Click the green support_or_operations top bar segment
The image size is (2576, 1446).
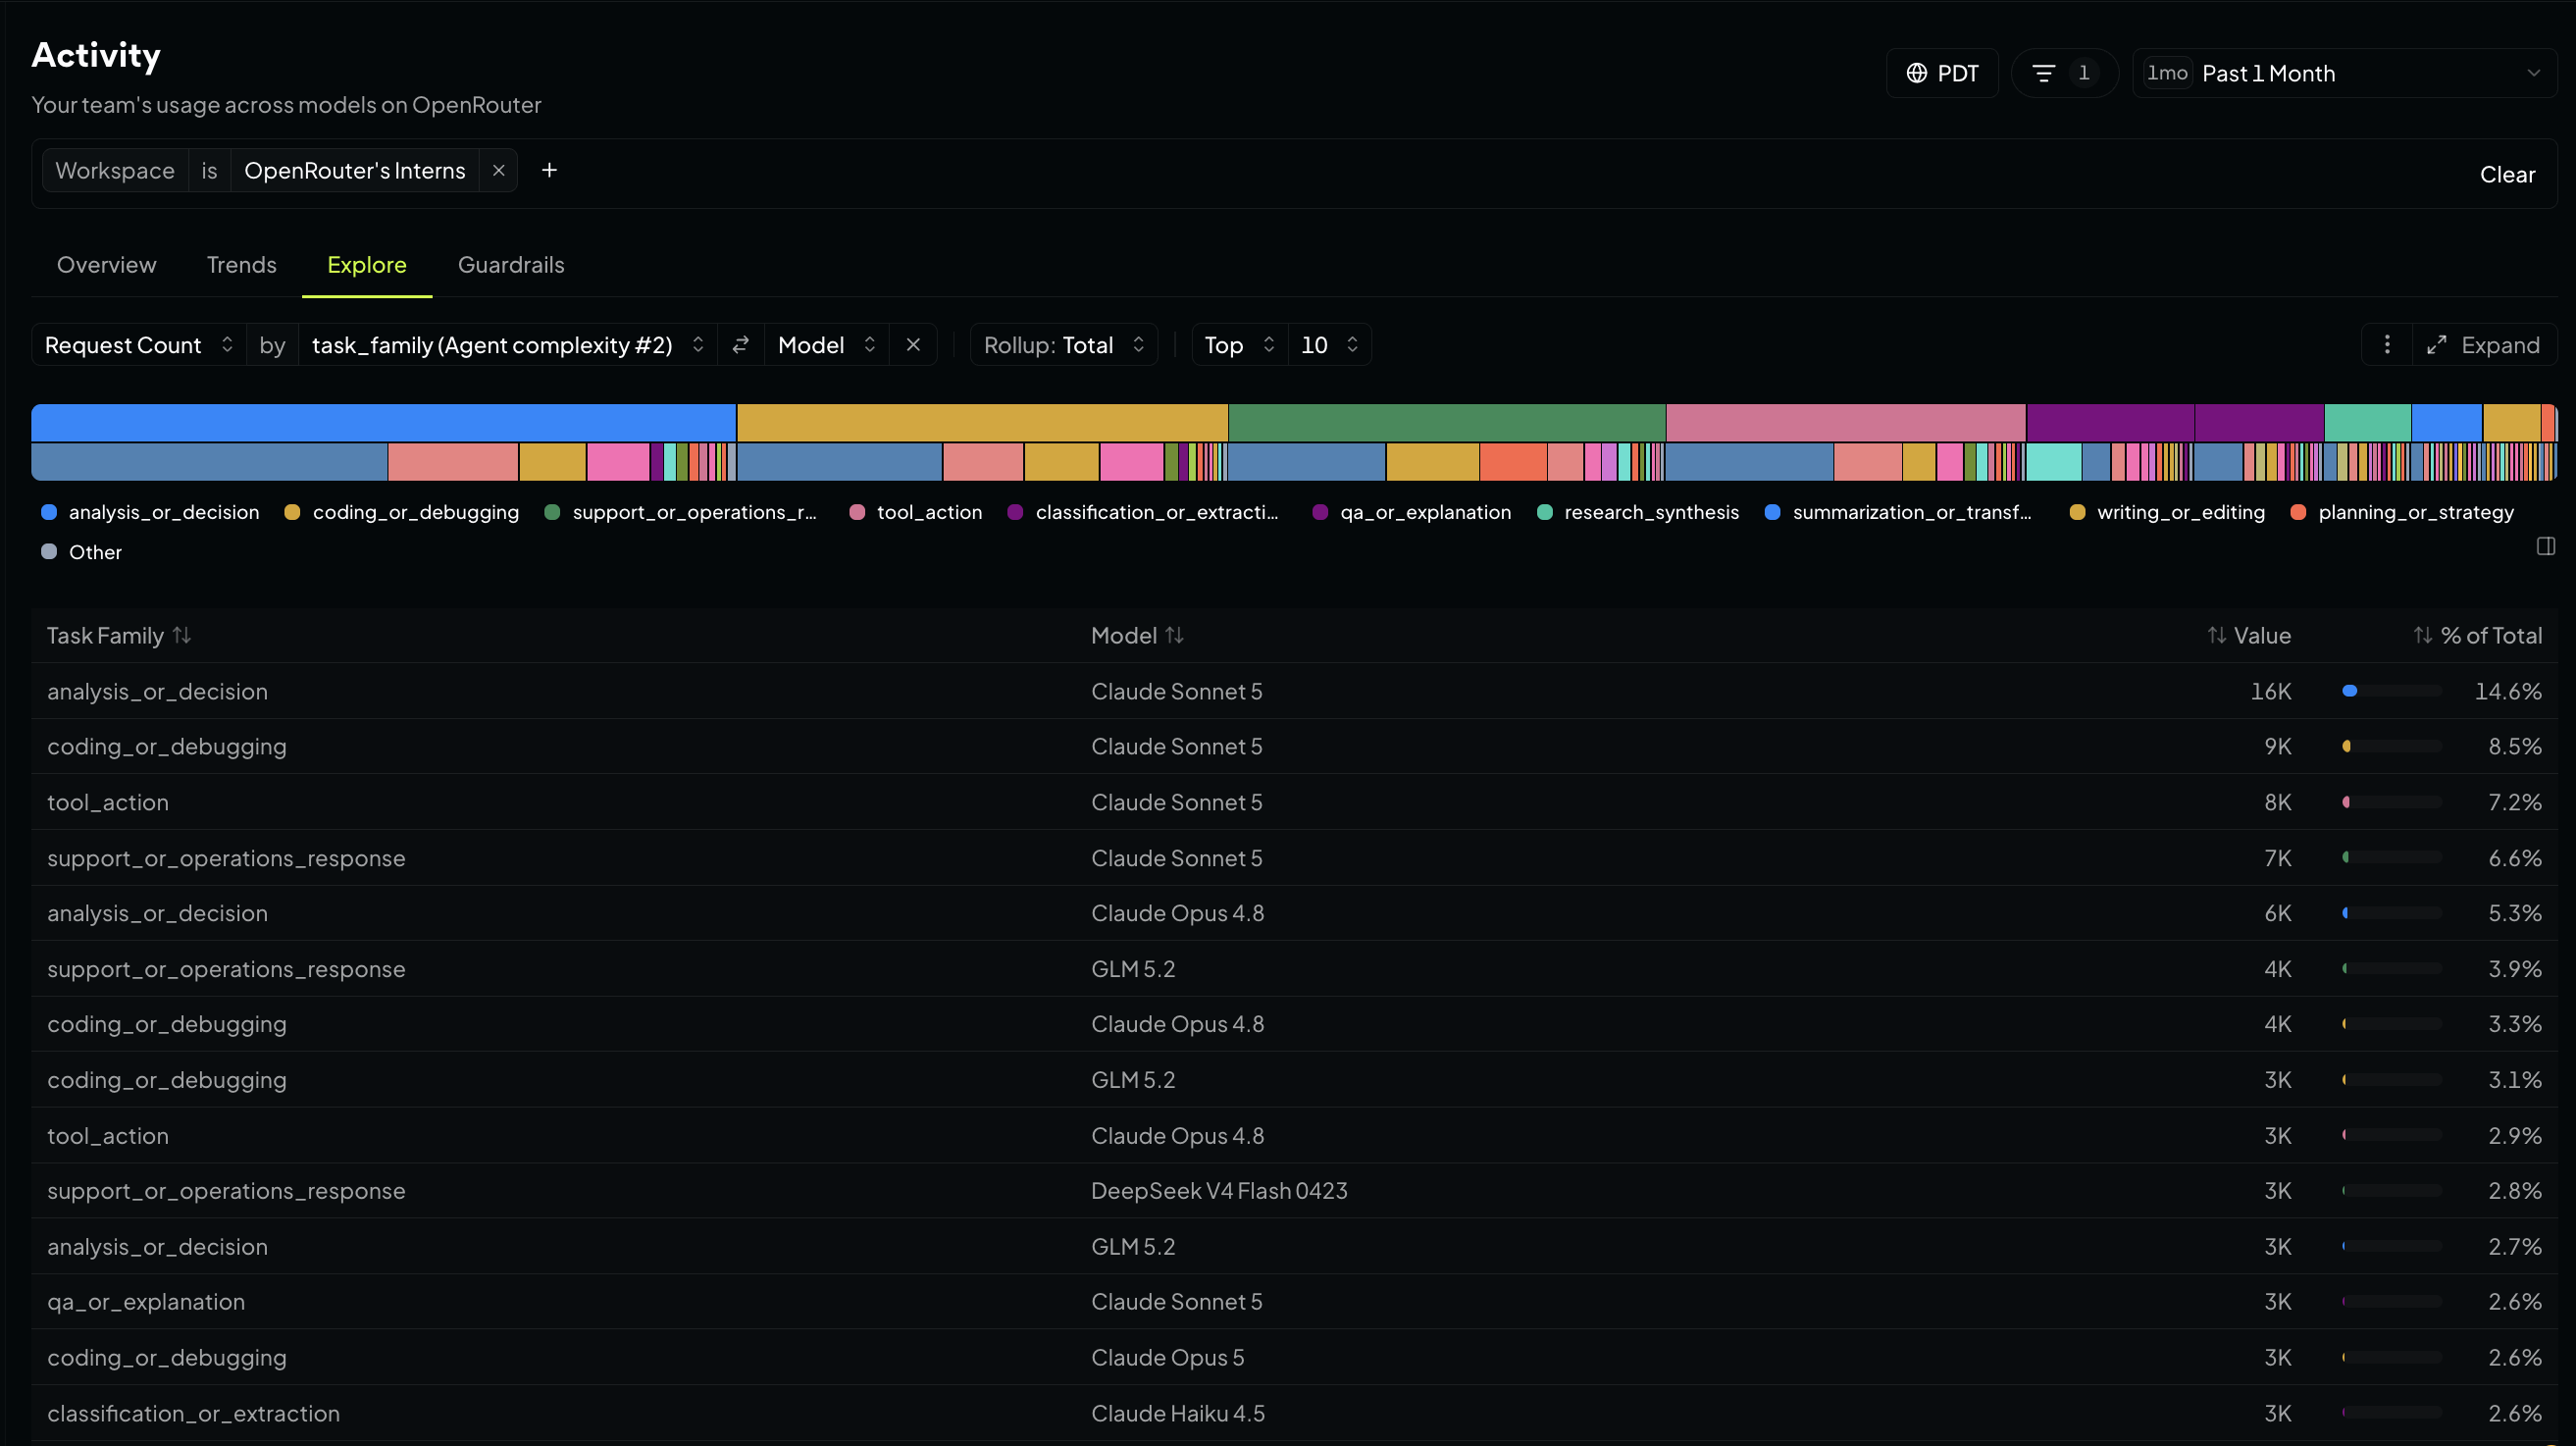coord(1447,423)
